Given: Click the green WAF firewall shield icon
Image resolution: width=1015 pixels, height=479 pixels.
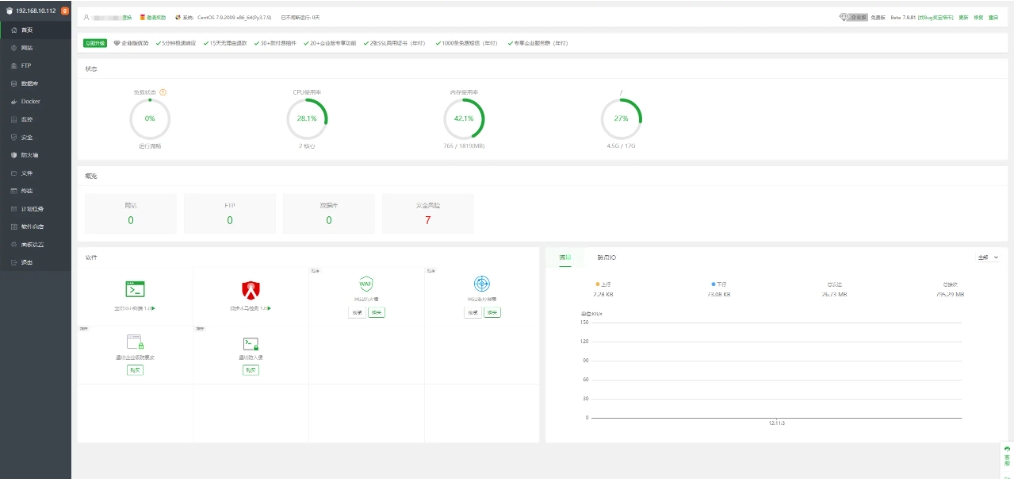Looking at the screenshot, I should (366, 284).
